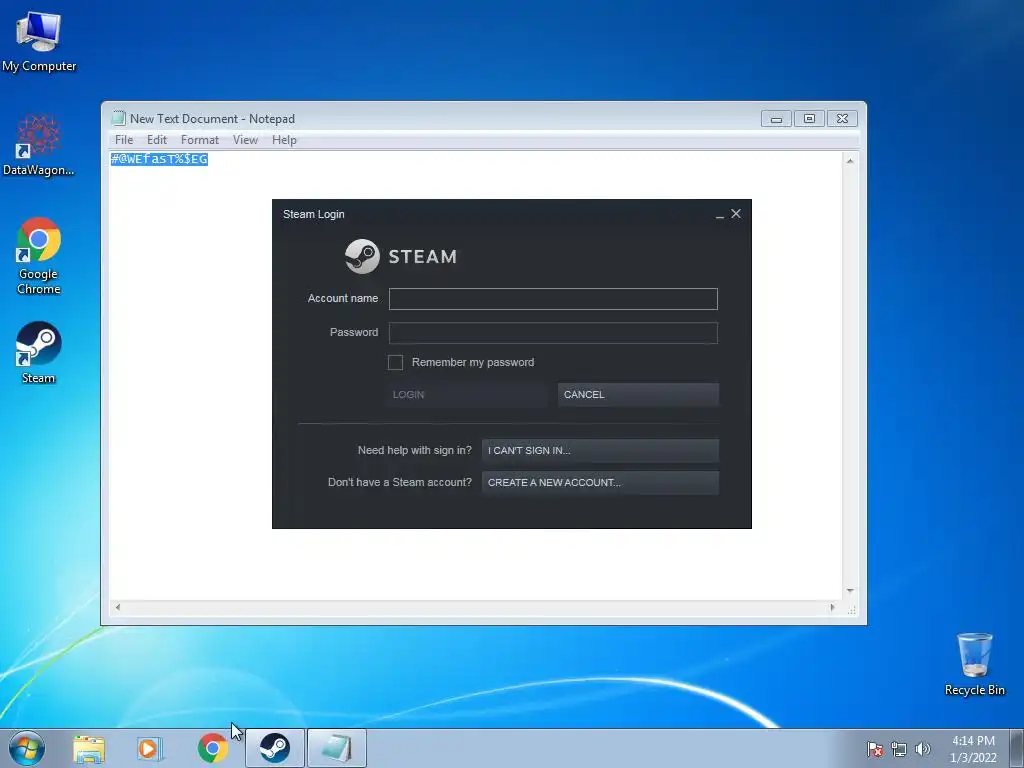Enable Remember my password checkbox
1024x768 pixels.
pos(395,362)
